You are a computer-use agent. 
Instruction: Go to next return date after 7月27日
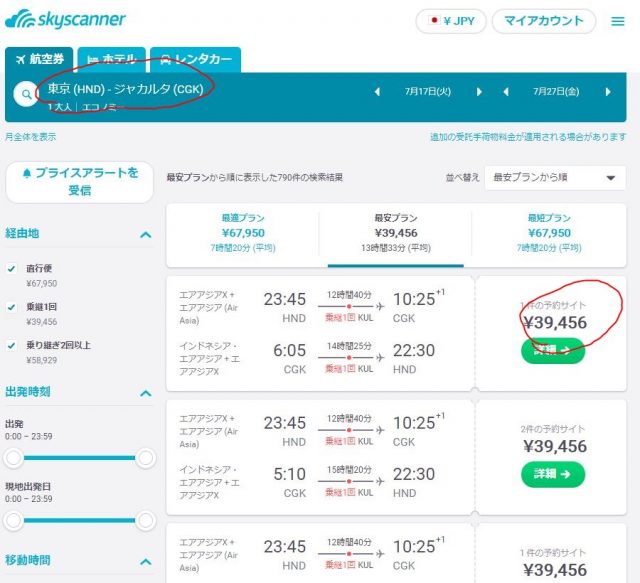coord(608,92)
